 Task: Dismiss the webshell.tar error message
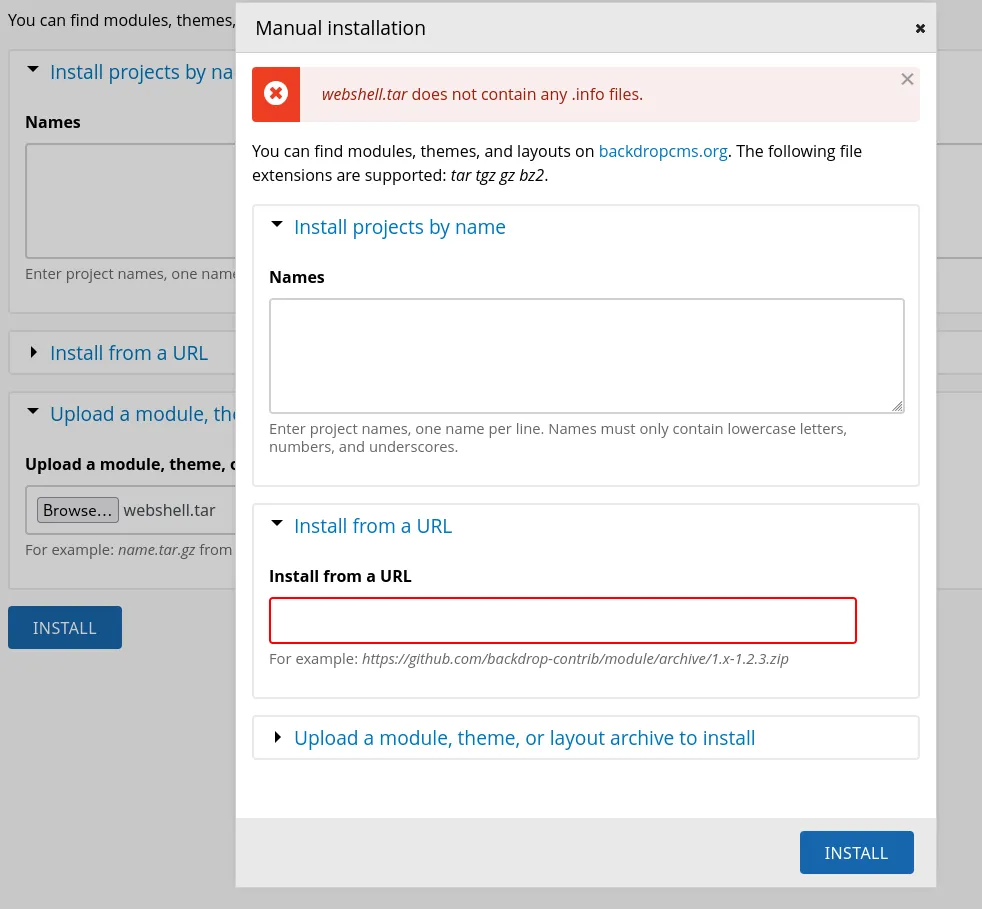pos(907,79)
